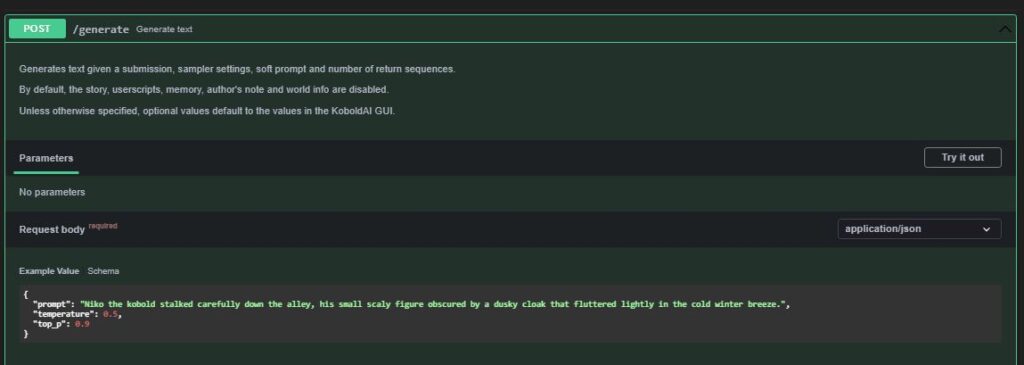Click the line mentioning the KoboldAI GUI defaults
The width and height of the screenshot is (1024, 365).
pyautogui.click(x=207, y=110)
